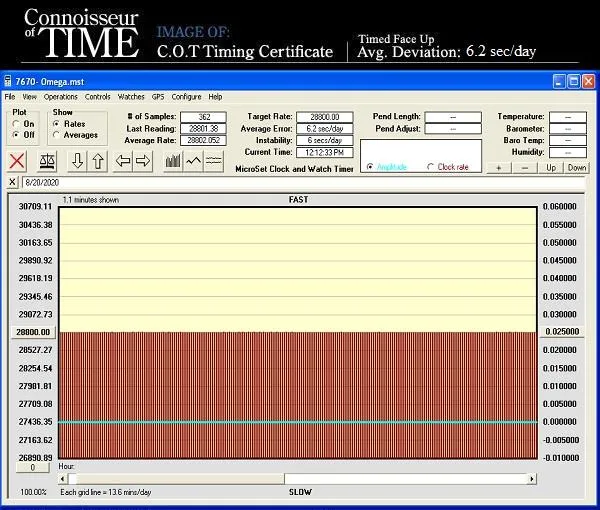The image size is (600, 510).
Task: Click the Pend Length field
Action: pos(453,117)
